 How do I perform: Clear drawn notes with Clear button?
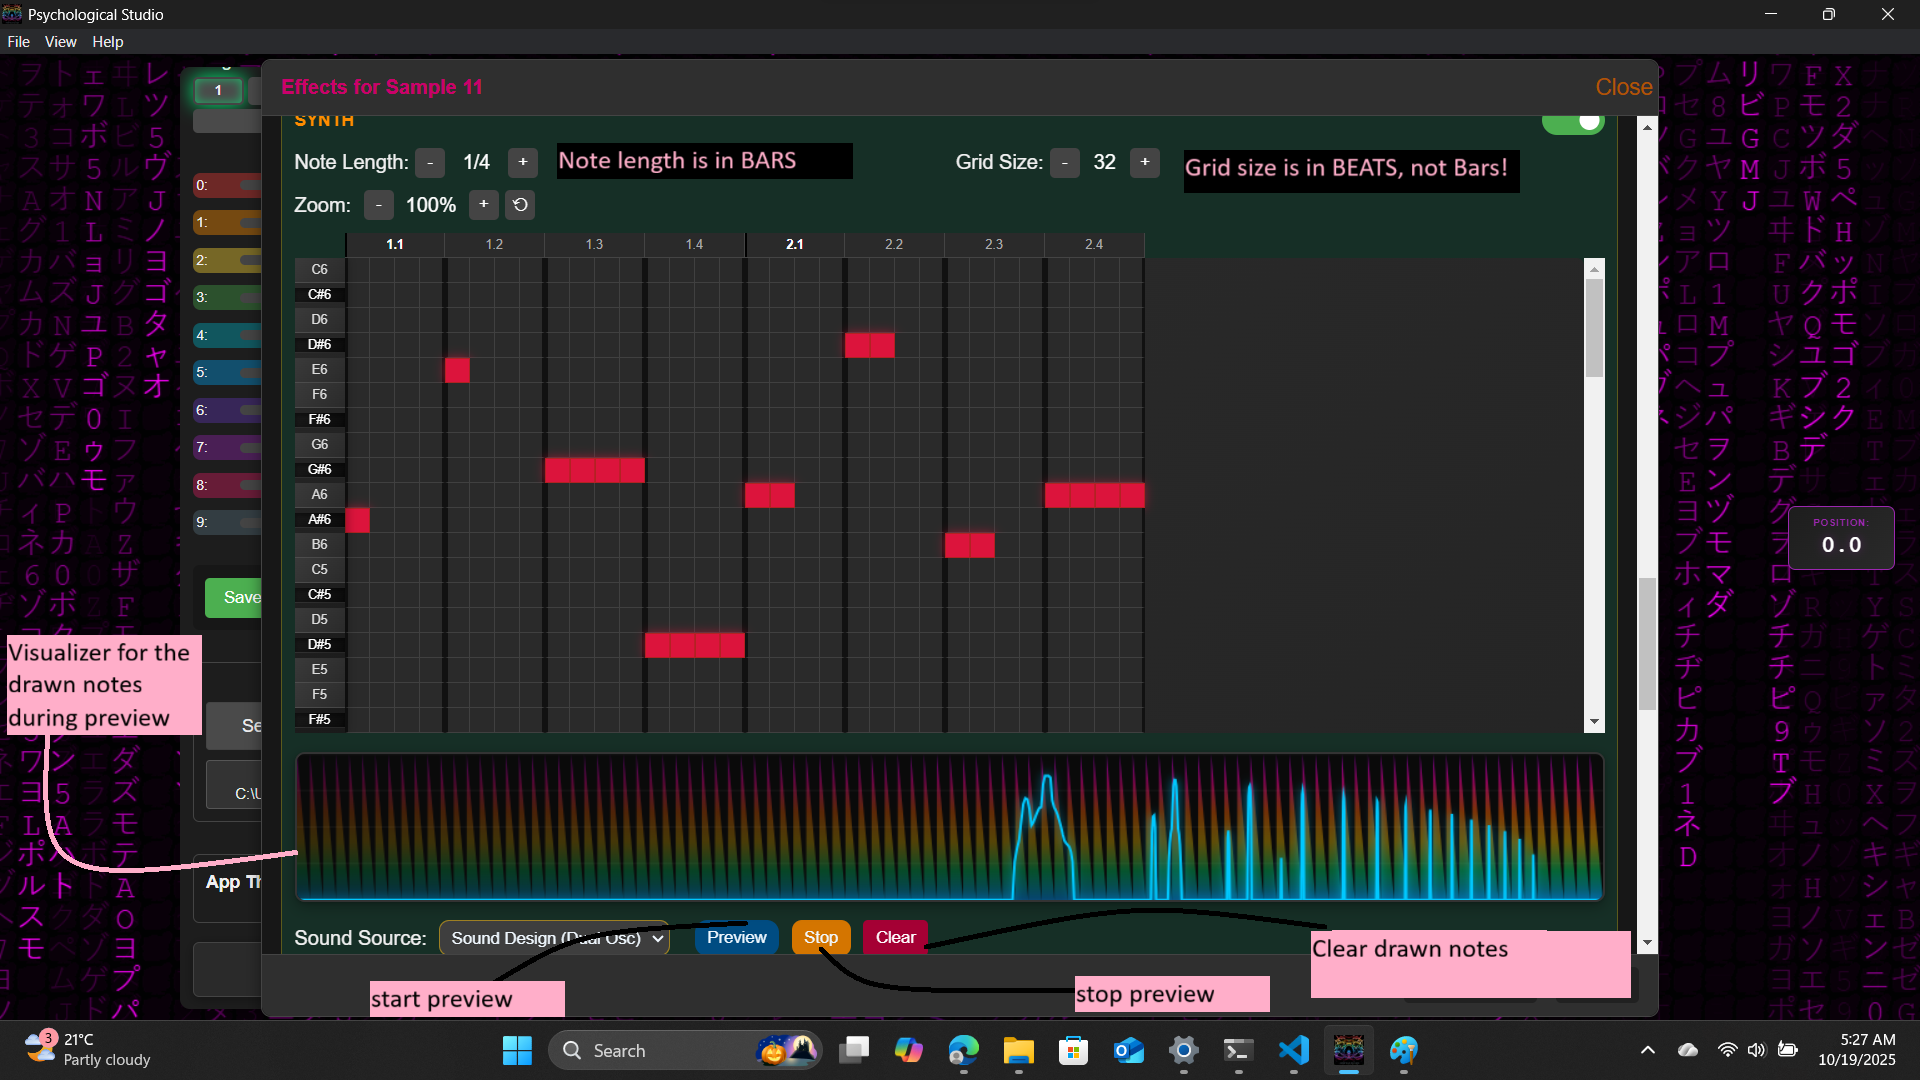[x=895, y=937]
